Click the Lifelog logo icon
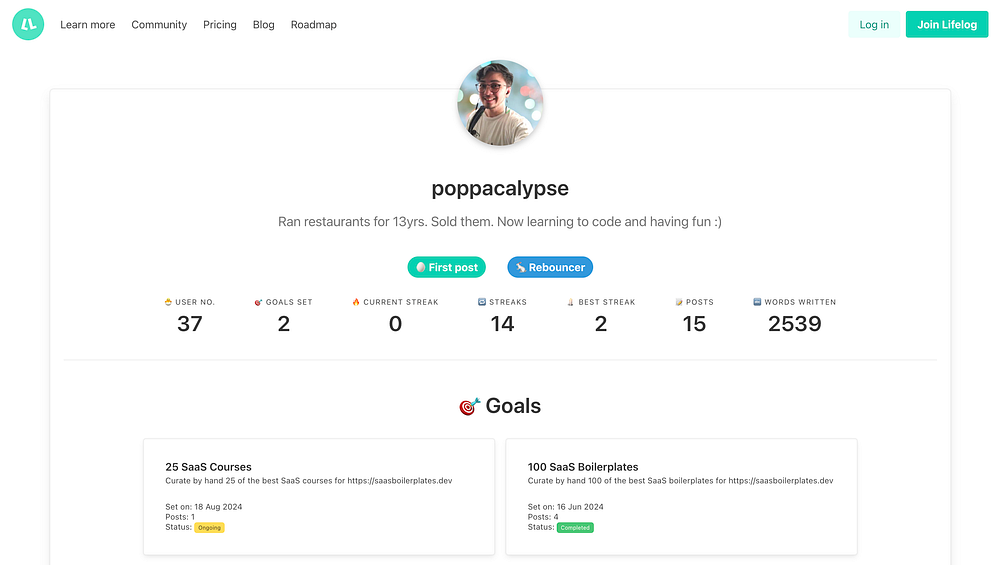Viewport: 1000px width, 565px height. (28, 24)
